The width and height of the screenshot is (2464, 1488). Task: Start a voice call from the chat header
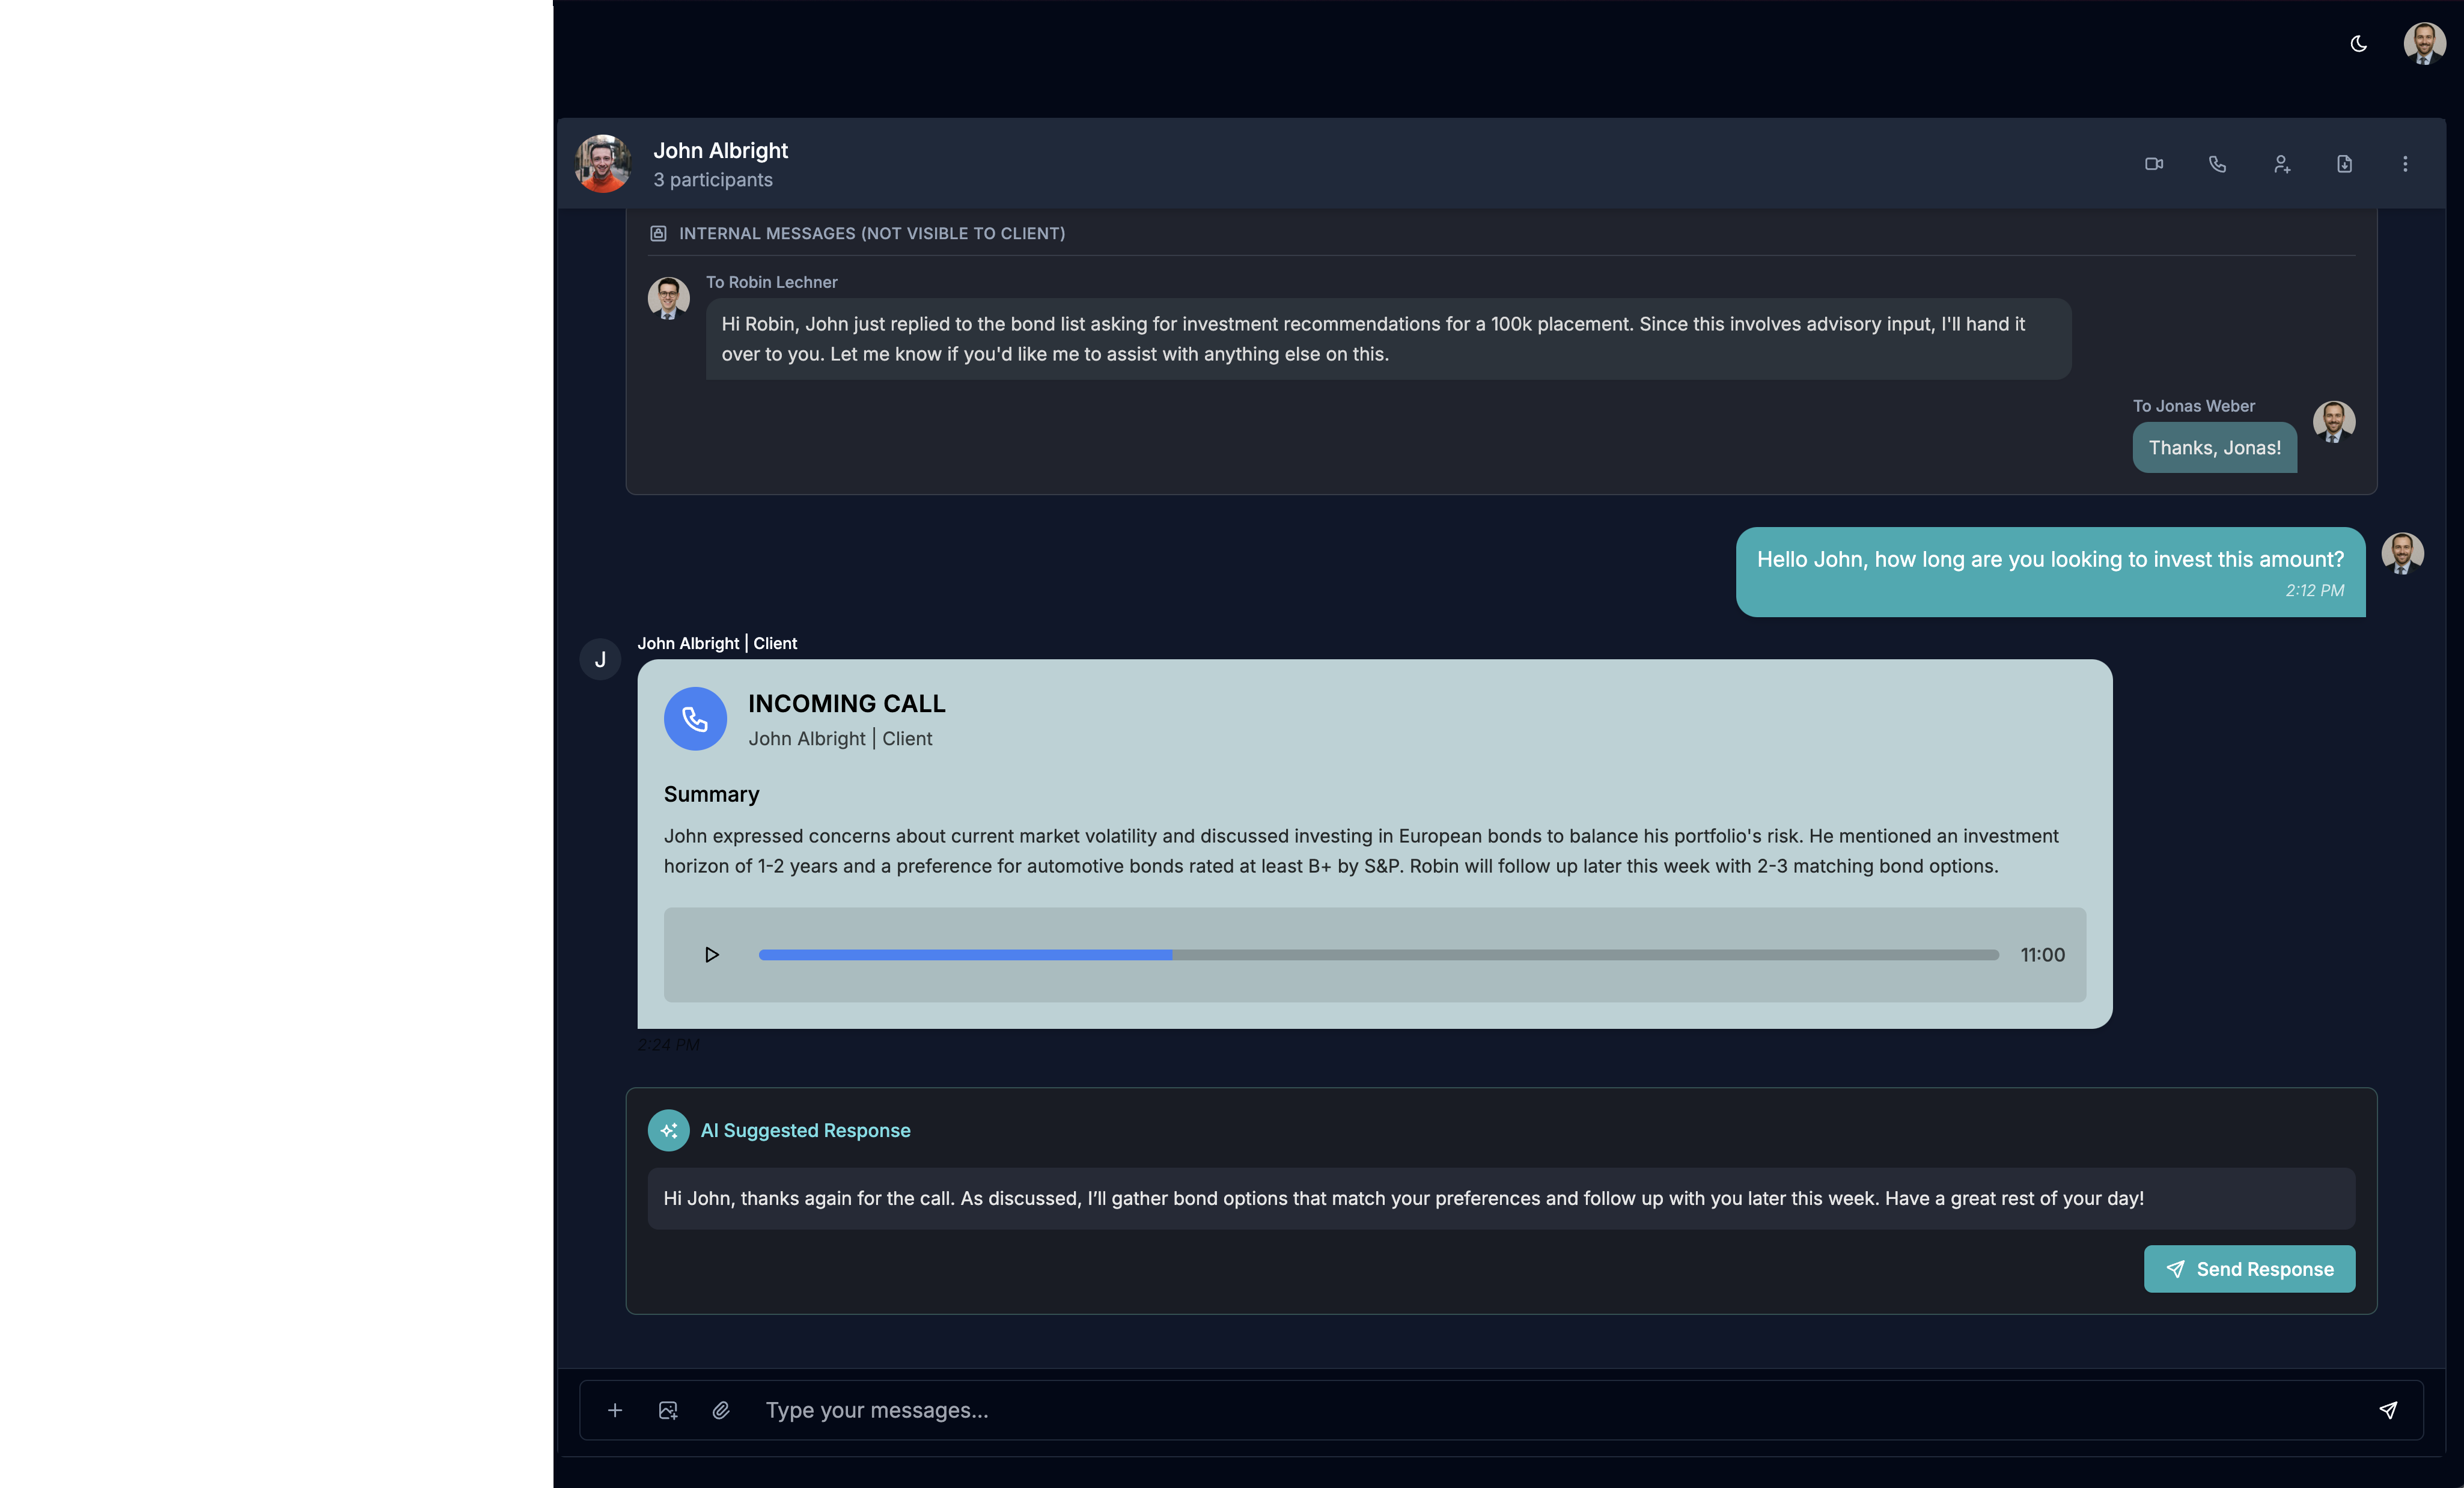[2217, 164]
